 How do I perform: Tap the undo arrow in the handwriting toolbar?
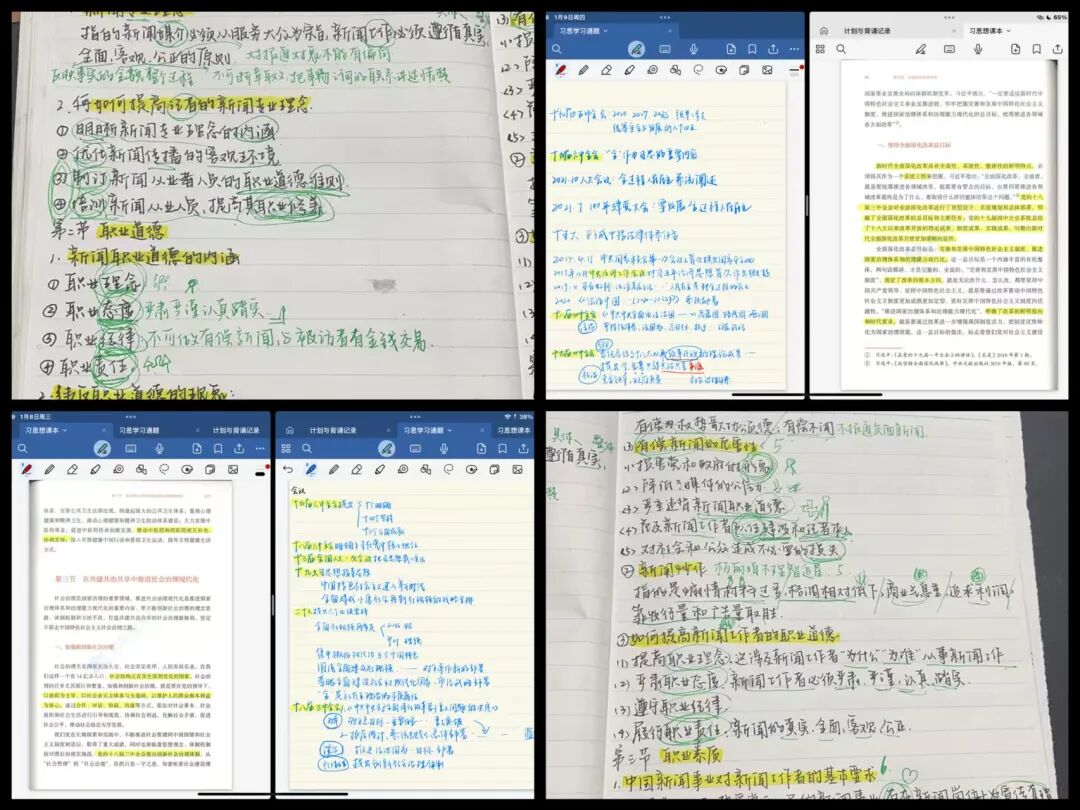tap(289, 469)
